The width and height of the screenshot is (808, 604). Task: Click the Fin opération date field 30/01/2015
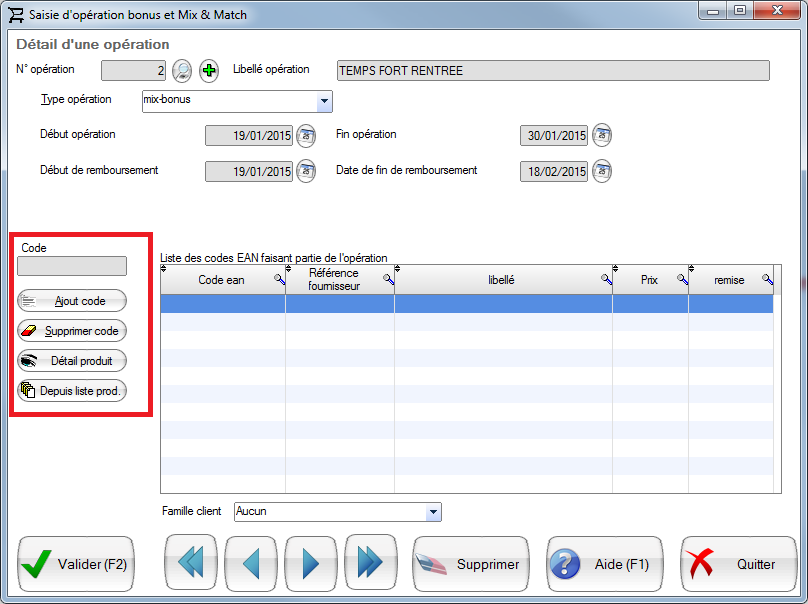pyautogui.click(x=554, y=136)
